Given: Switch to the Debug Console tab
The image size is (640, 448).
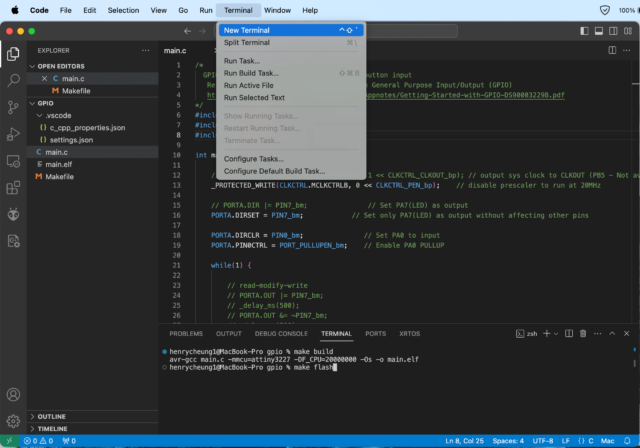Looking at the screenshot, I should tap(281, 333).
